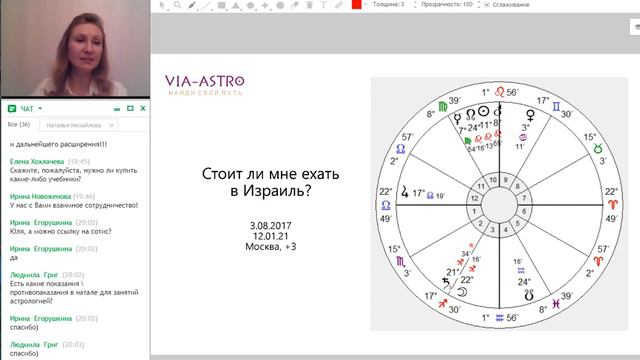The height and width of the screenshot is (360, 640).
Task: Open the dropdown arrow beside the red color
Action: point(365,4)
